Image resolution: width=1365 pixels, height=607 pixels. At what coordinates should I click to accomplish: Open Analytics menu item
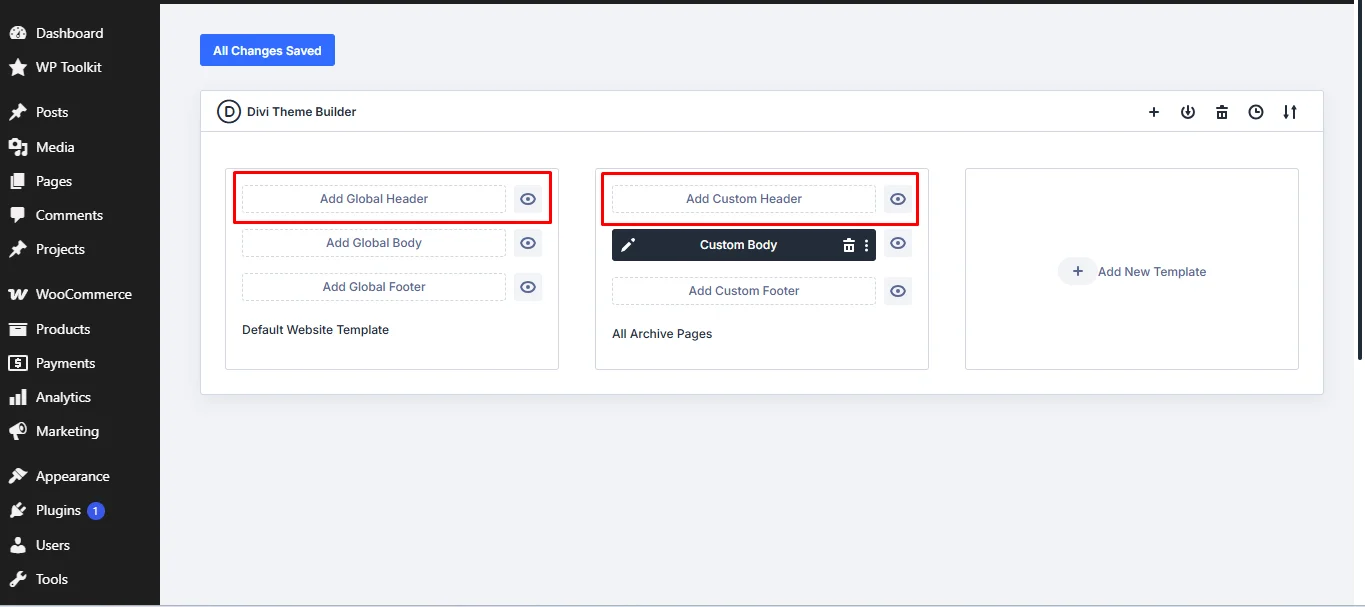click(80, 397)
